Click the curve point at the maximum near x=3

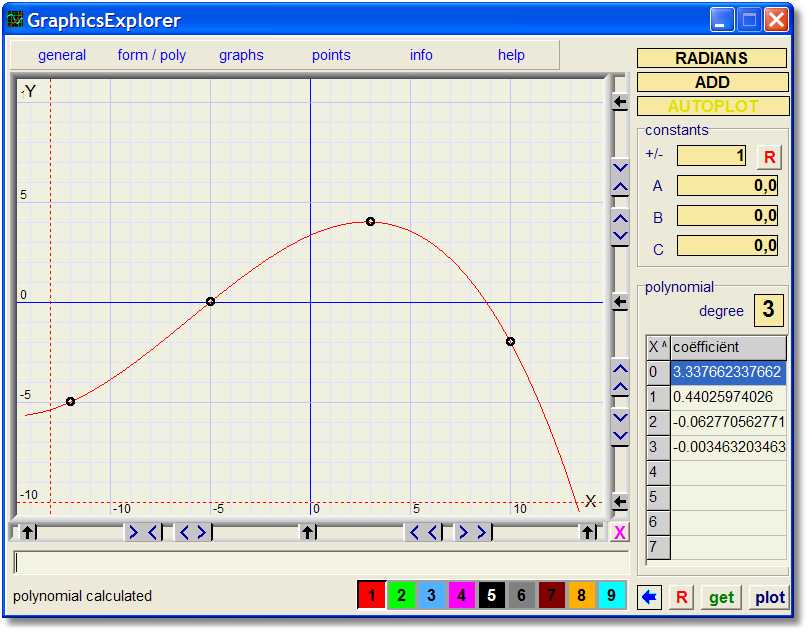coord(370,222)
